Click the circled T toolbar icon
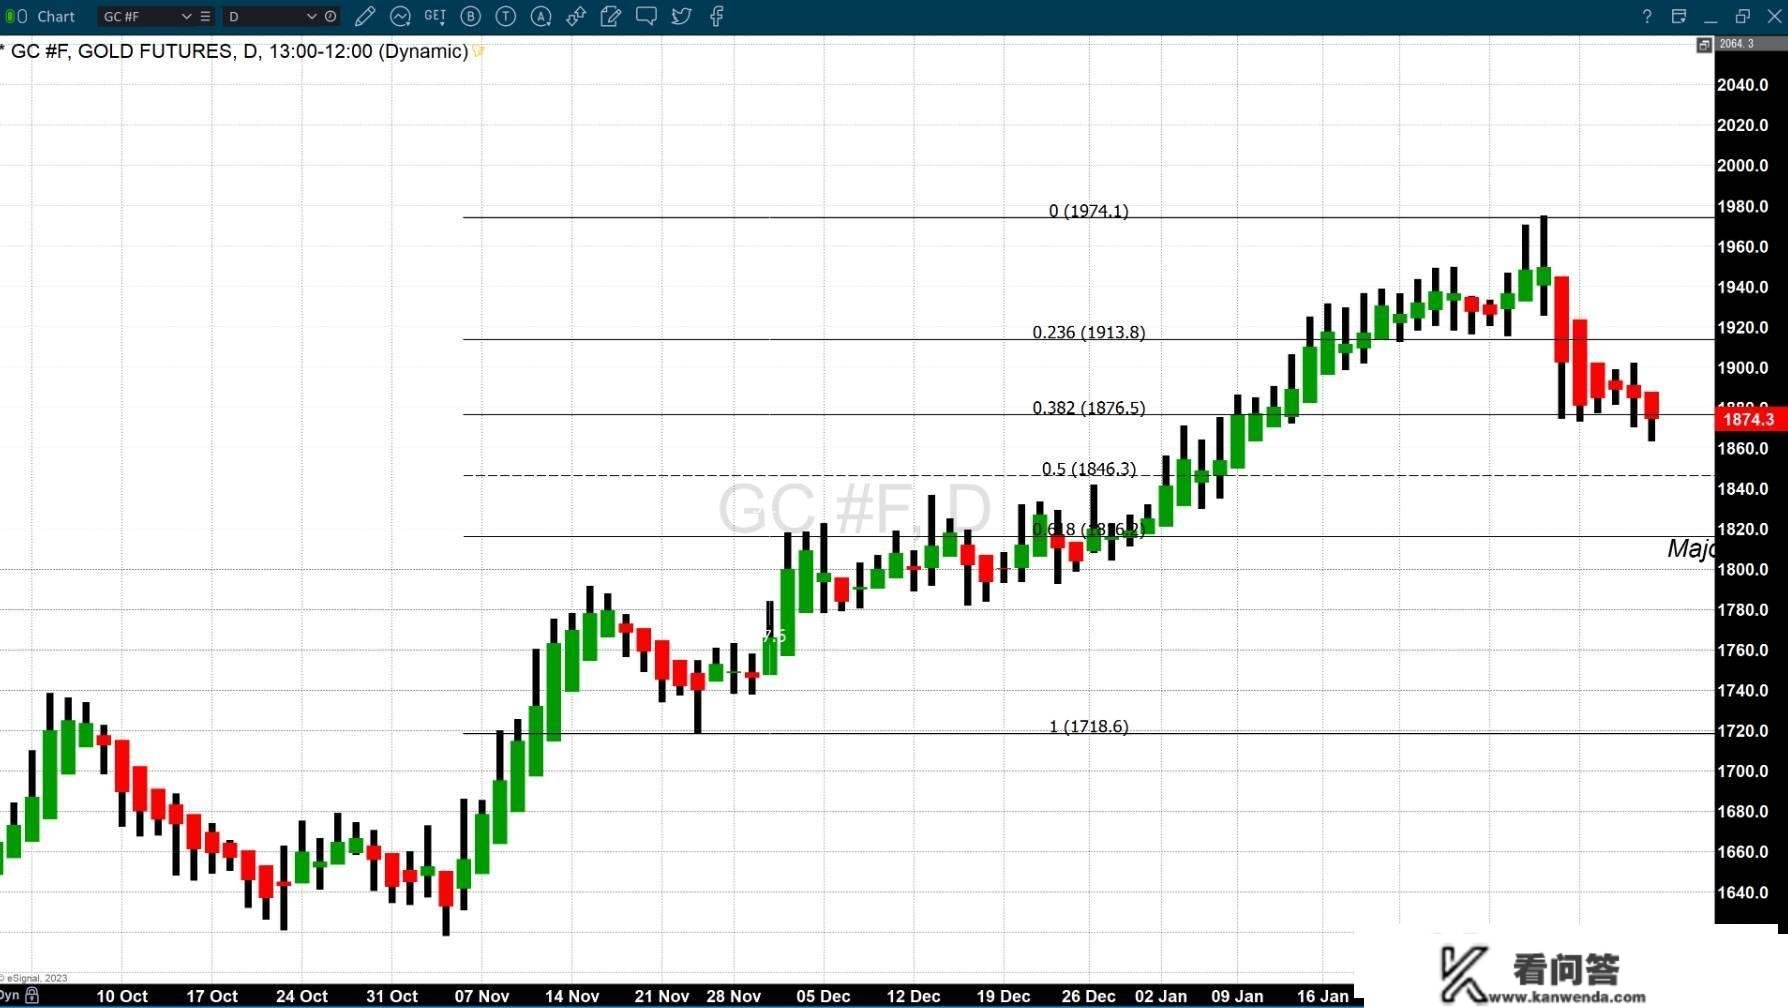 (x=506, y=16)
